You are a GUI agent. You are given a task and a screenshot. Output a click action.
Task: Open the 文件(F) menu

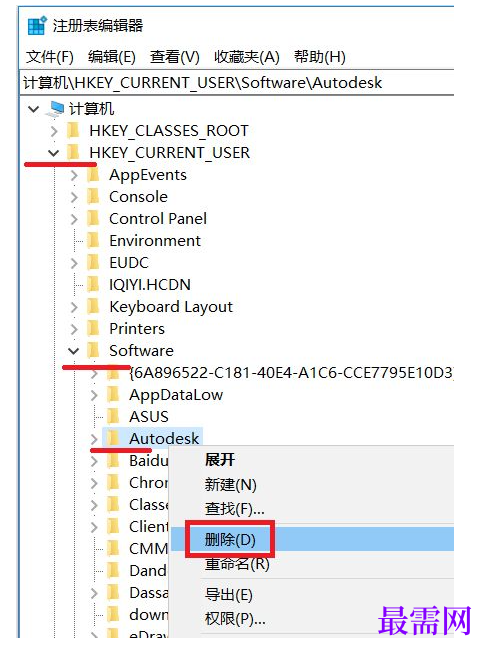[50, 57]
